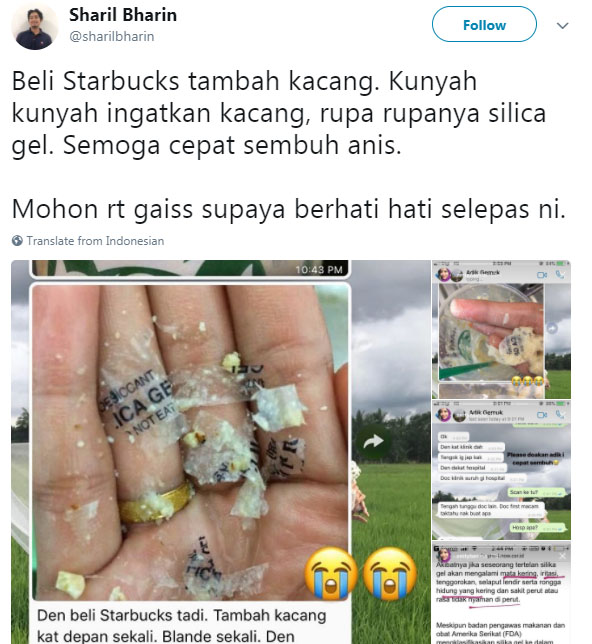Click the second crying emoji on photo
Viewport: 592px width, 644px height.
pyautogui.click(x=390, y=573)
